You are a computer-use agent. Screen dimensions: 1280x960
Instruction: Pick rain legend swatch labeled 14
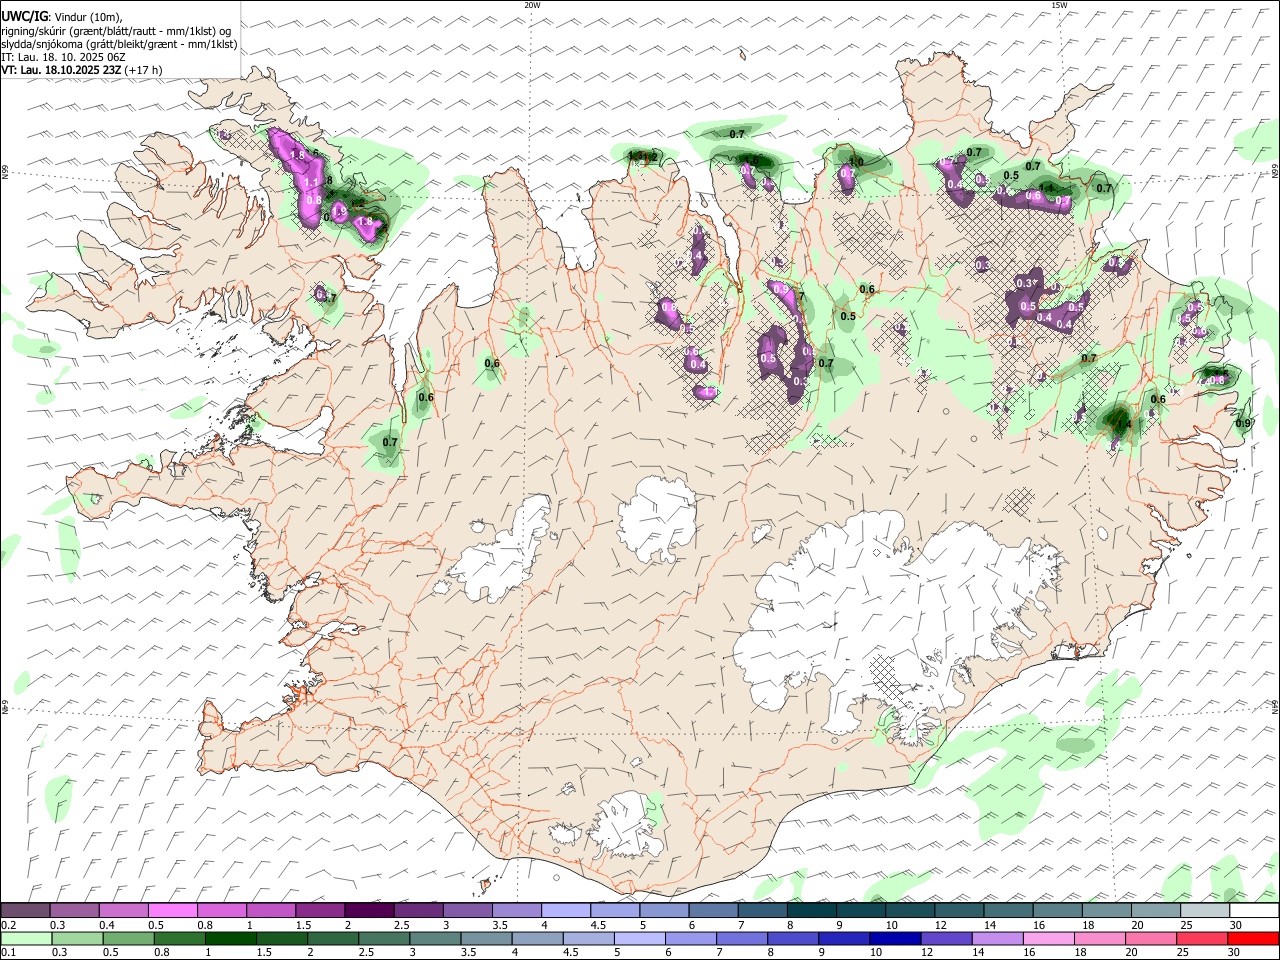point(997,938)
